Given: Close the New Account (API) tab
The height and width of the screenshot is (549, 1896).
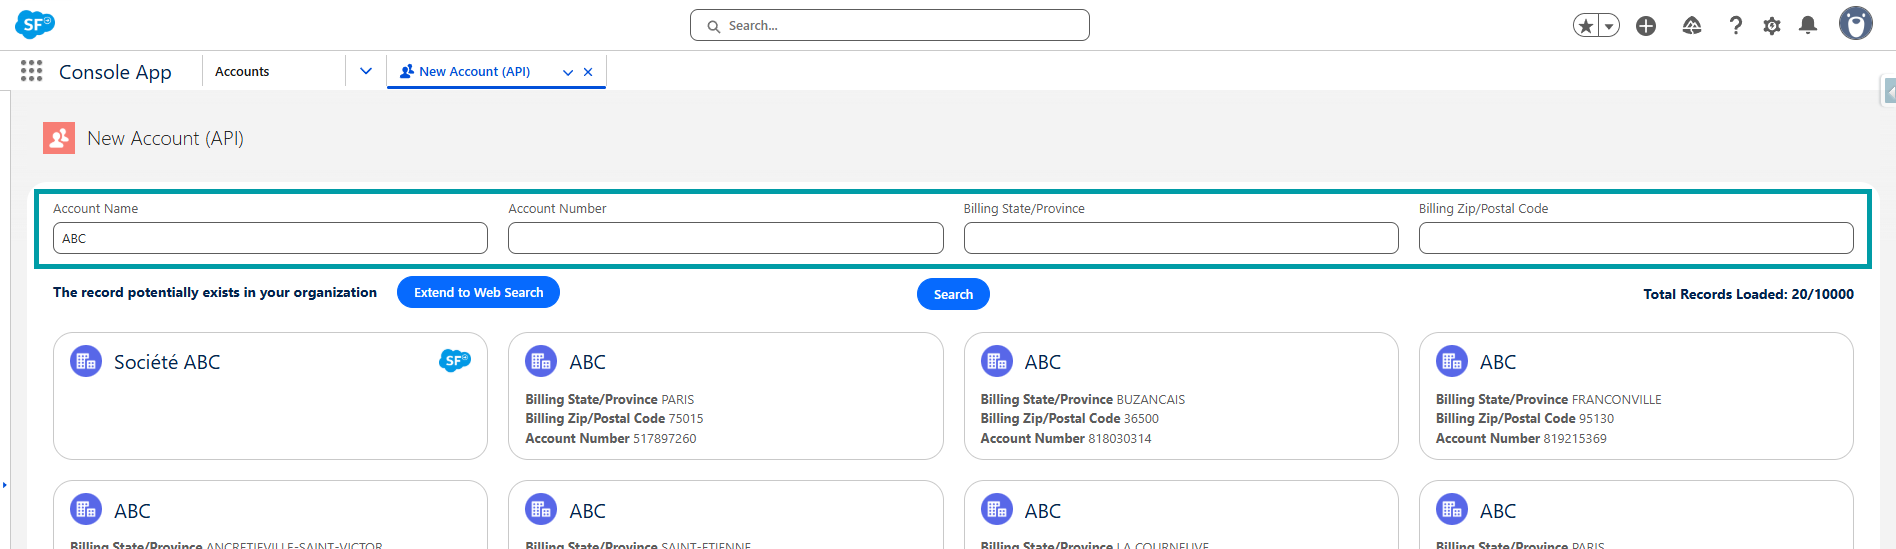Looking at the screenshot, I should [x=588, y=72].
